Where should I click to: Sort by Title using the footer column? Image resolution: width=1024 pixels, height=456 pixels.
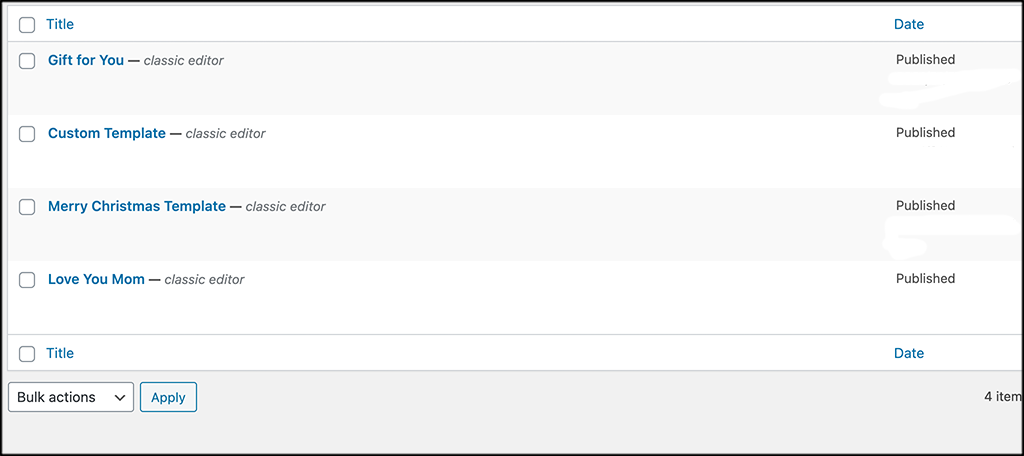click(x=60, y=353)
